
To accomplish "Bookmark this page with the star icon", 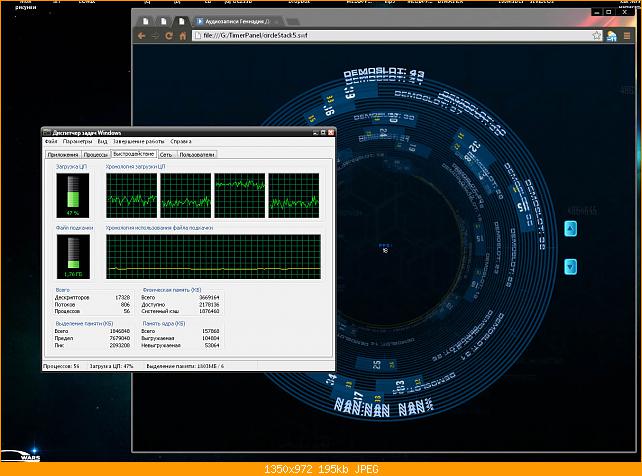I will pyautogui.click(x=597, y=36).
